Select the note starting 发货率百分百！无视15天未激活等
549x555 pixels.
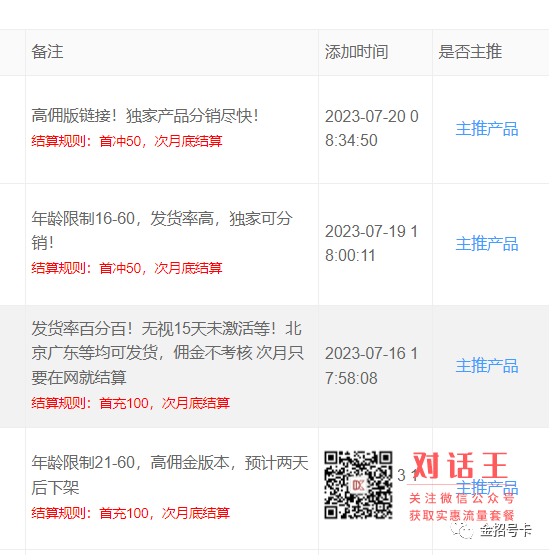(x=167, y=353)
